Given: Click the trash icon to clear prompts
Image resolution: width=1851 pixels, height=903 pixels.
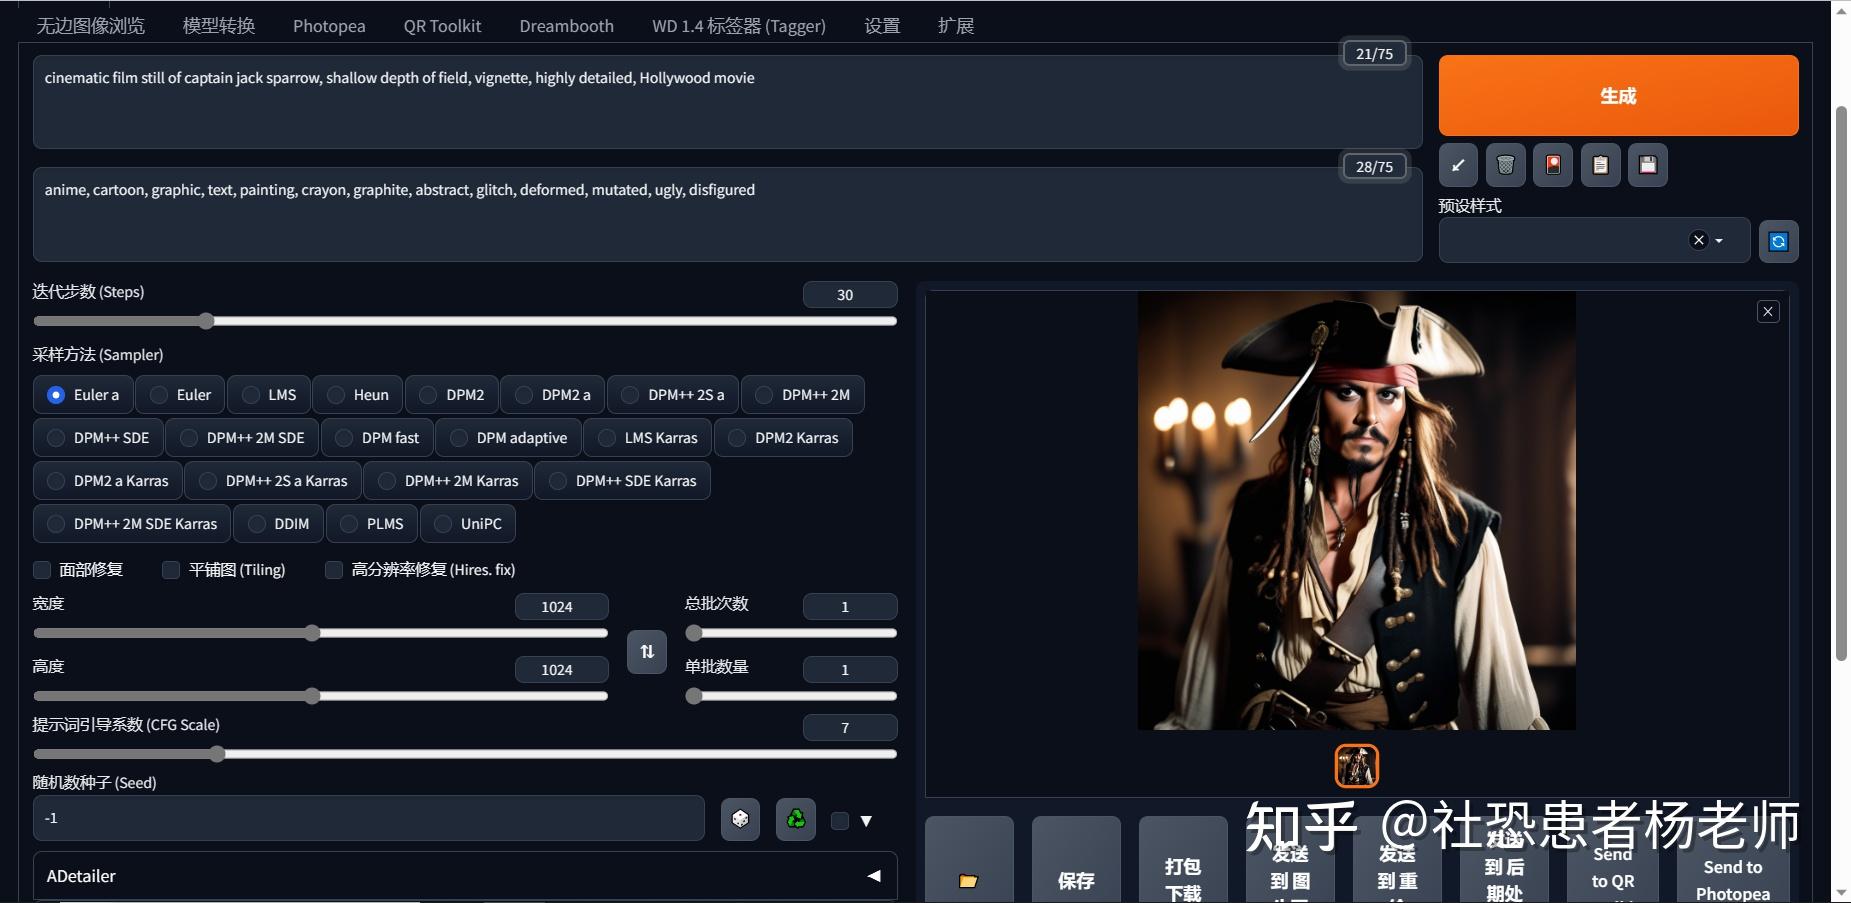Looking at the screenshot, I should tap(1506, 165).
